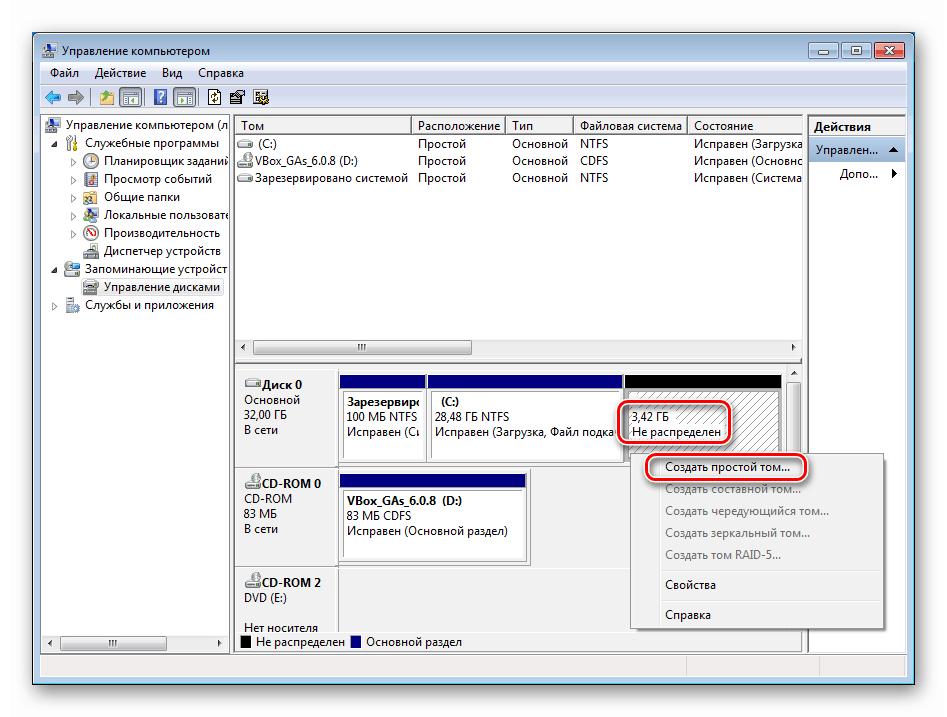Collapse the Служебные программы tree node
This screenshot has height=717, width=947.
pyautogui.click(x=54, y=144)
